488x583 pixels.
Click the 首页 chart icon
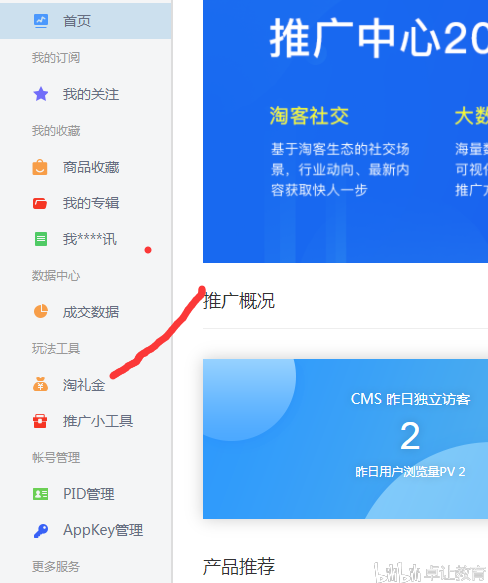pyautogui.click(x=41, y=21)
